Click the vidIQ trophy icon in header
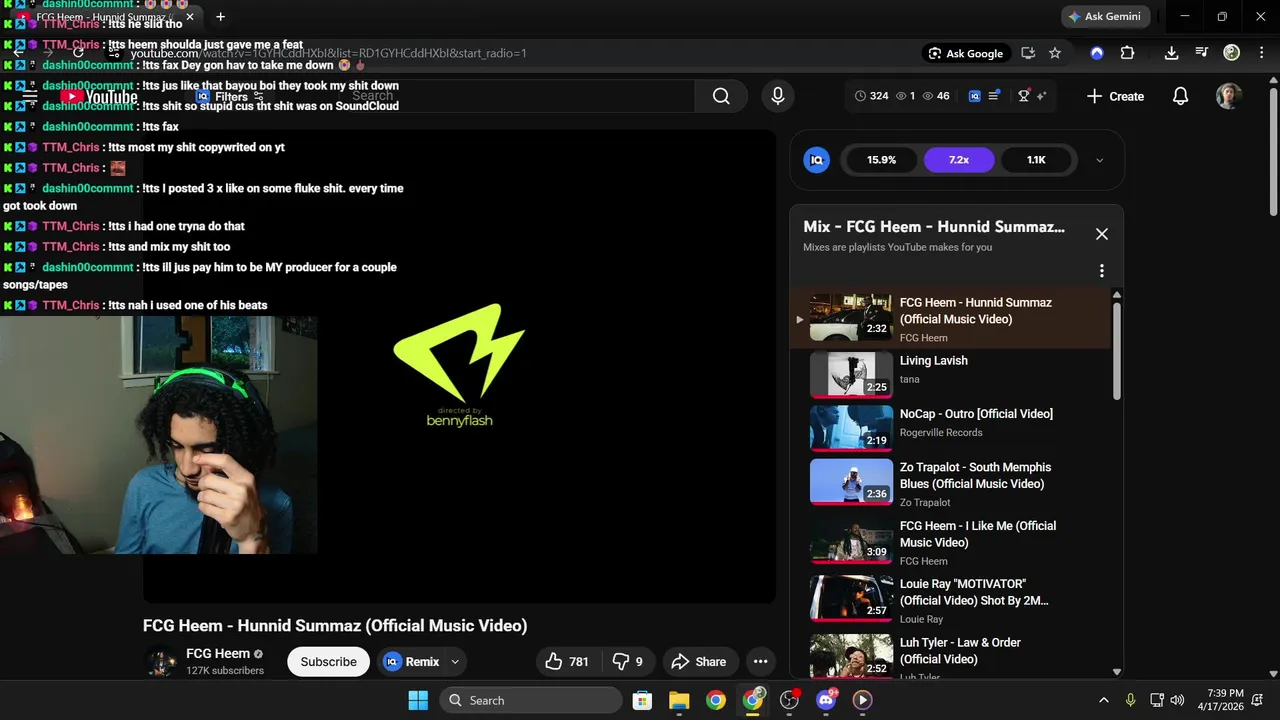Image resolution: width=1280 pixels, height=720 pixels. point(1024,96)
